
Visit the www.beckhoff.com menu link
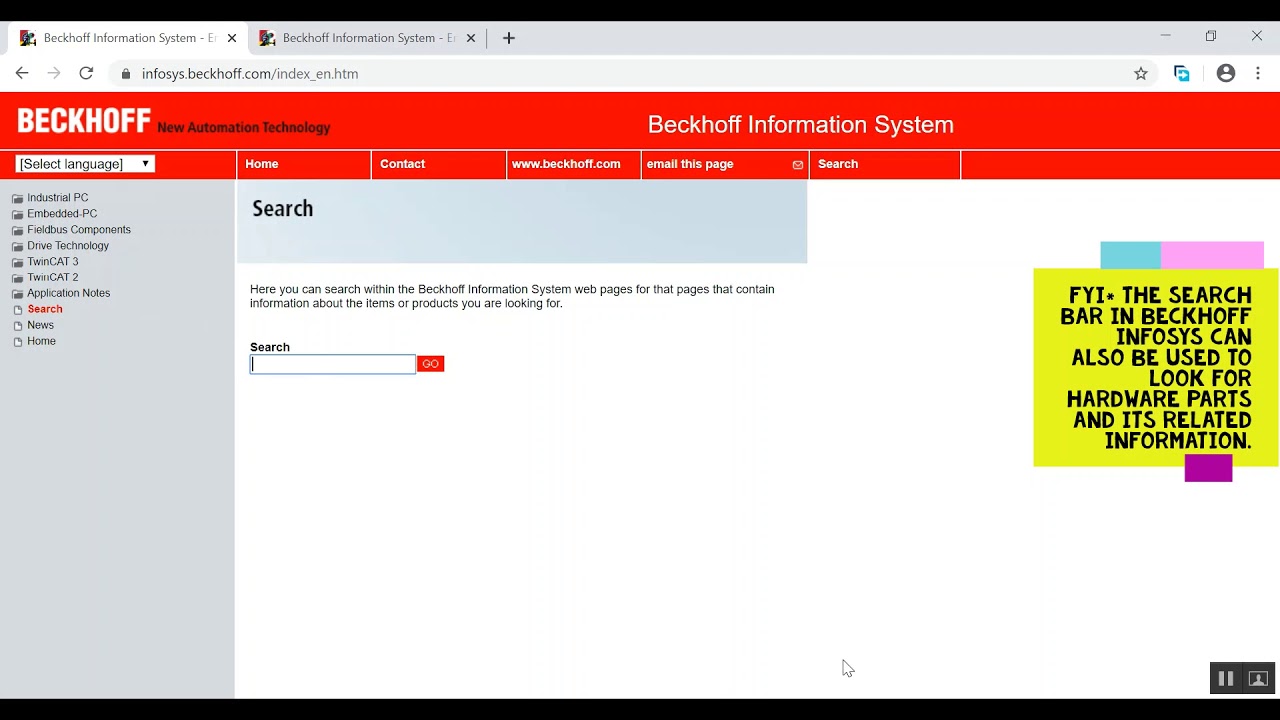pos(566,164)
